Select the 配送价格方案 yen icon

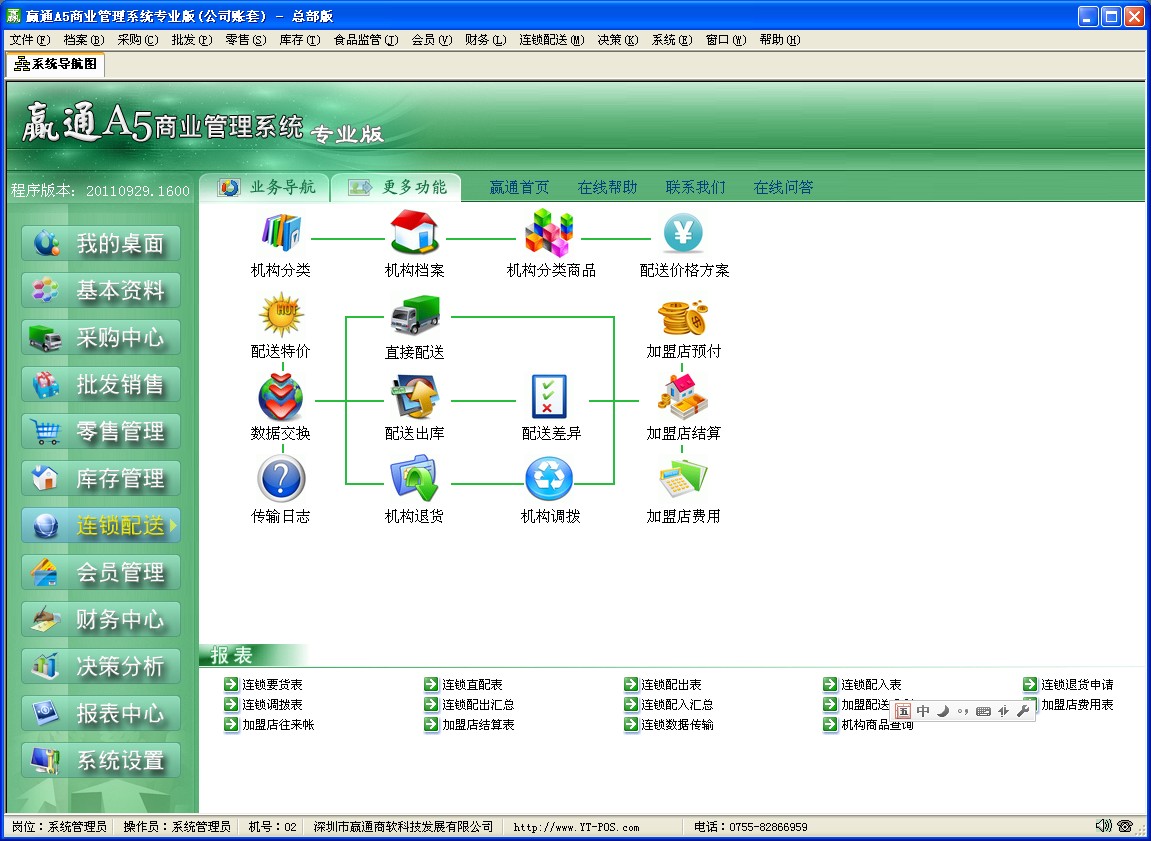click(684, 236)
